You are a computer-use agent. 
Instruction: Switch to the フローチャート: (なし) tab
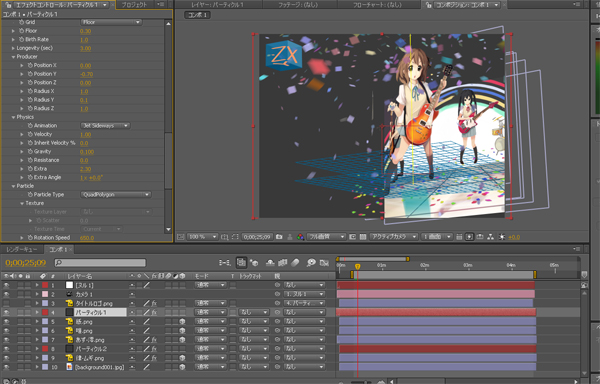[378, 5]
